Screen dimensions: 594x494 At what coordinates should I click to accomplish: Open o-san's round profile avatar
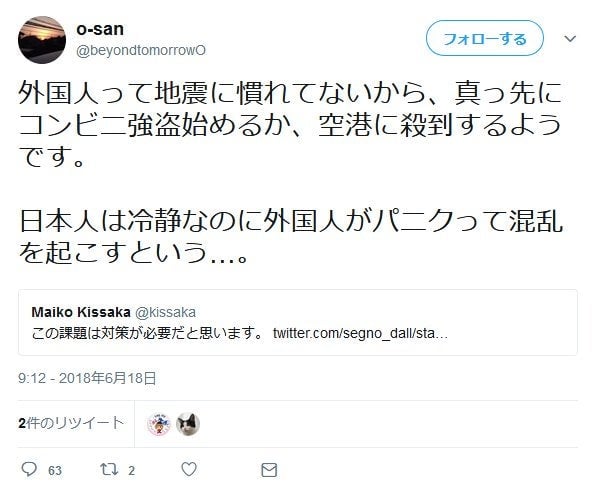(42, 40)
